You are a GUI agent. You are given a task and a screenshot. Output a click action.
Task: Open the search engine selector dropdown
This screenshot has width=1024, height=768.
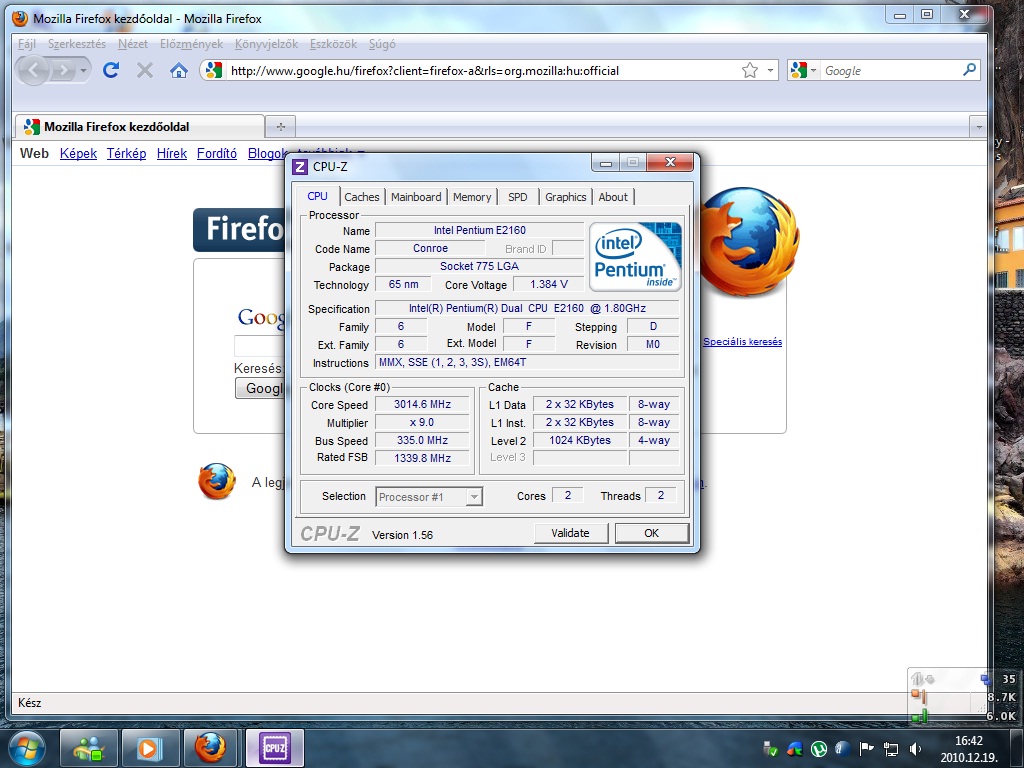pos(803,70)
